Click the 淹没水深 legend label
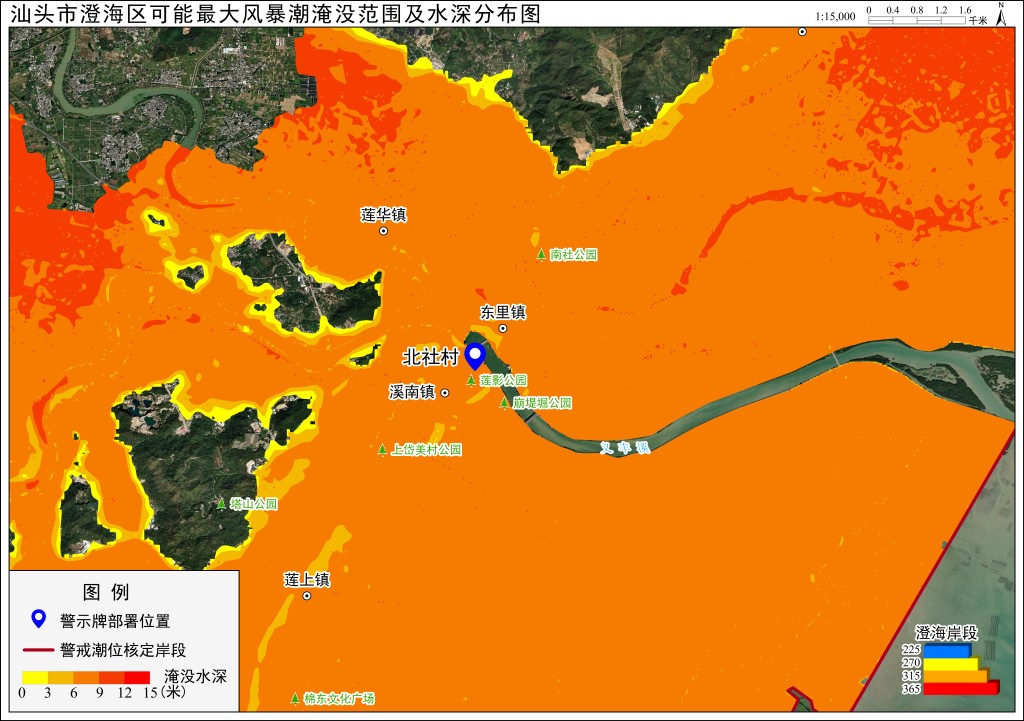Viewport: 1024px width, 721px height. click(x=195, y=676)
